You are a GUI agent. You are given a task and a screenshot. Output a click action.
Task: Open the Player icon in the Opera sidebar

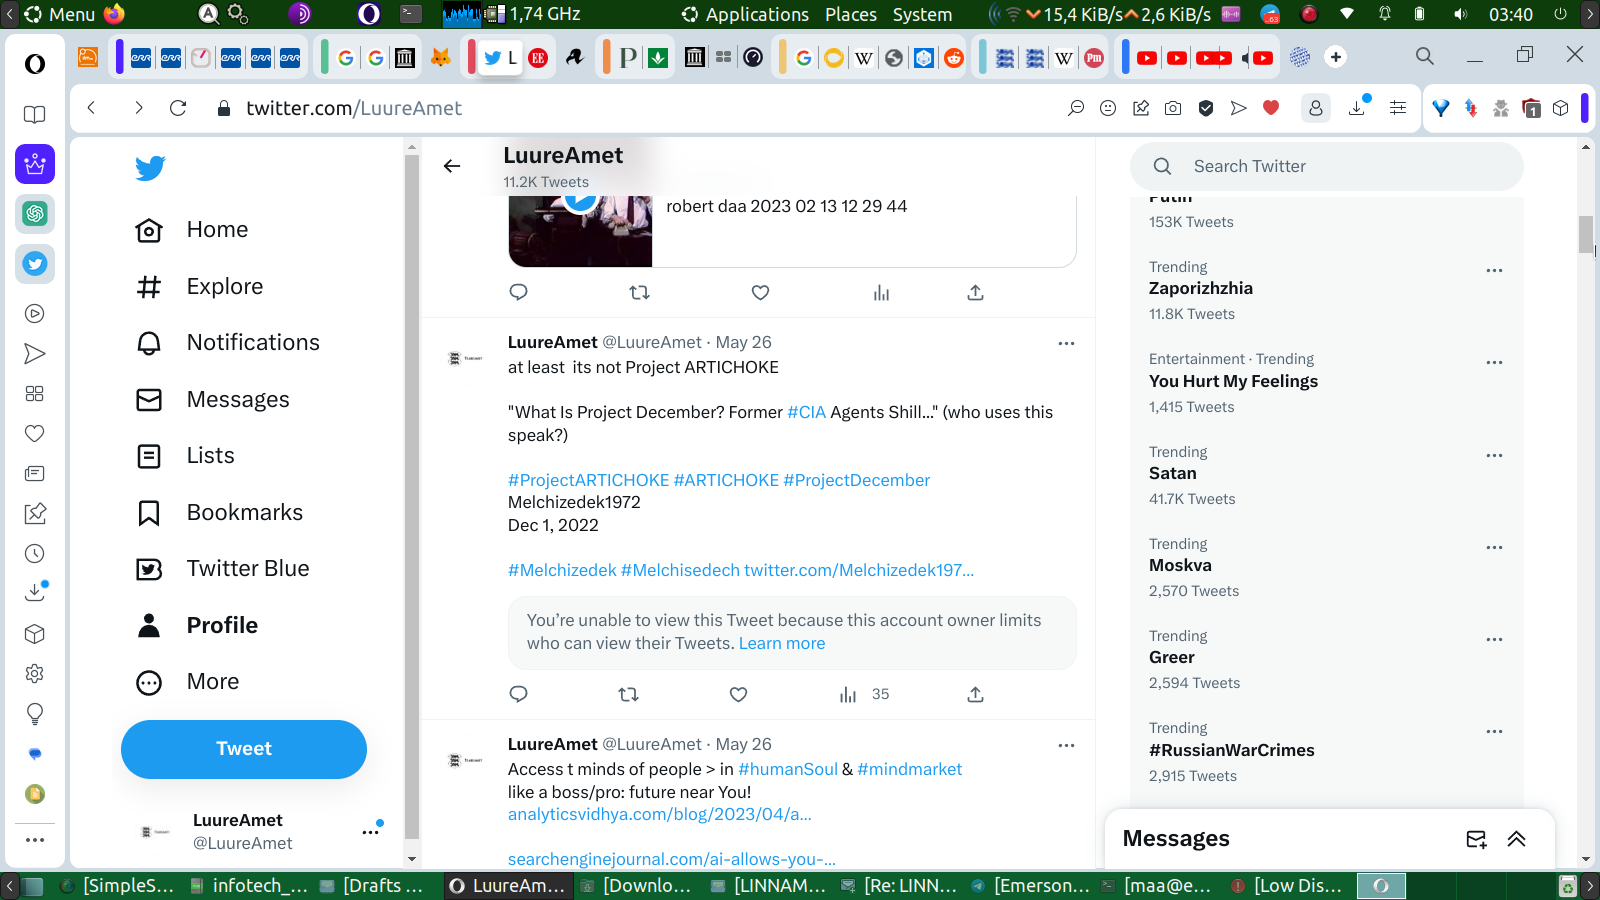coord(35,314)
